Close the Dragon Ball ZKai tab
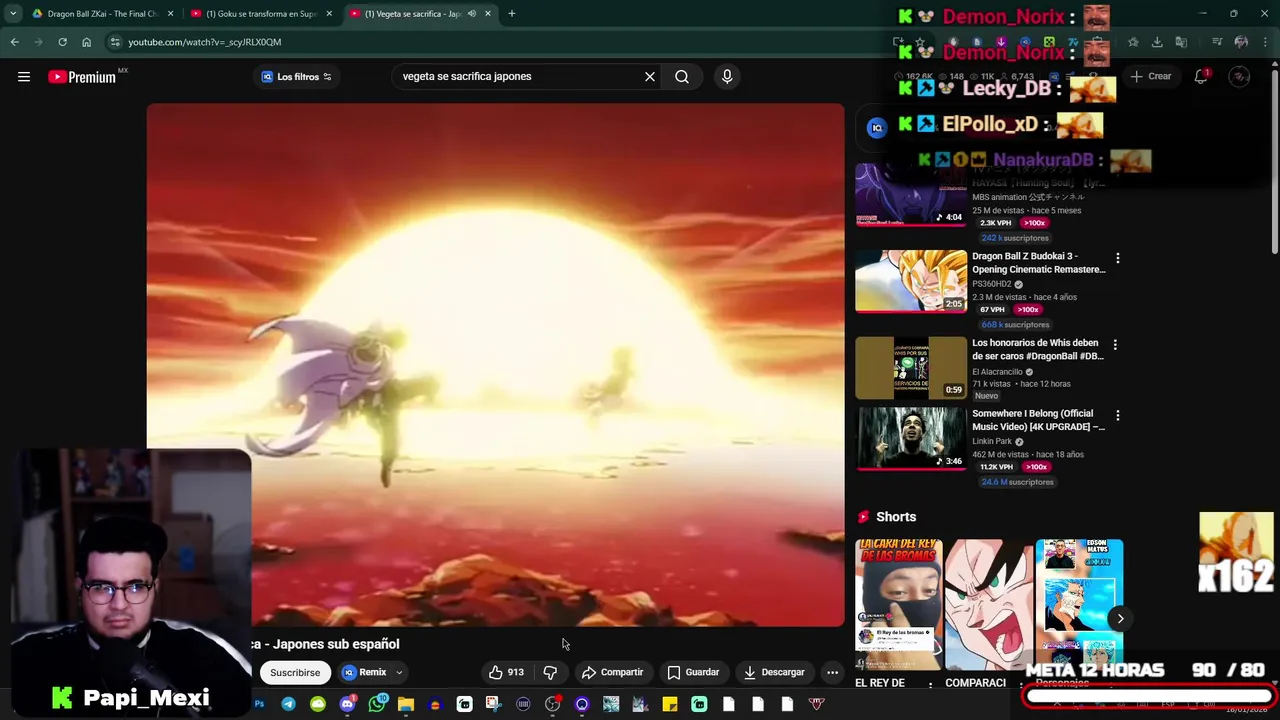Screen dimensions: 1280x720 (170, 14)
